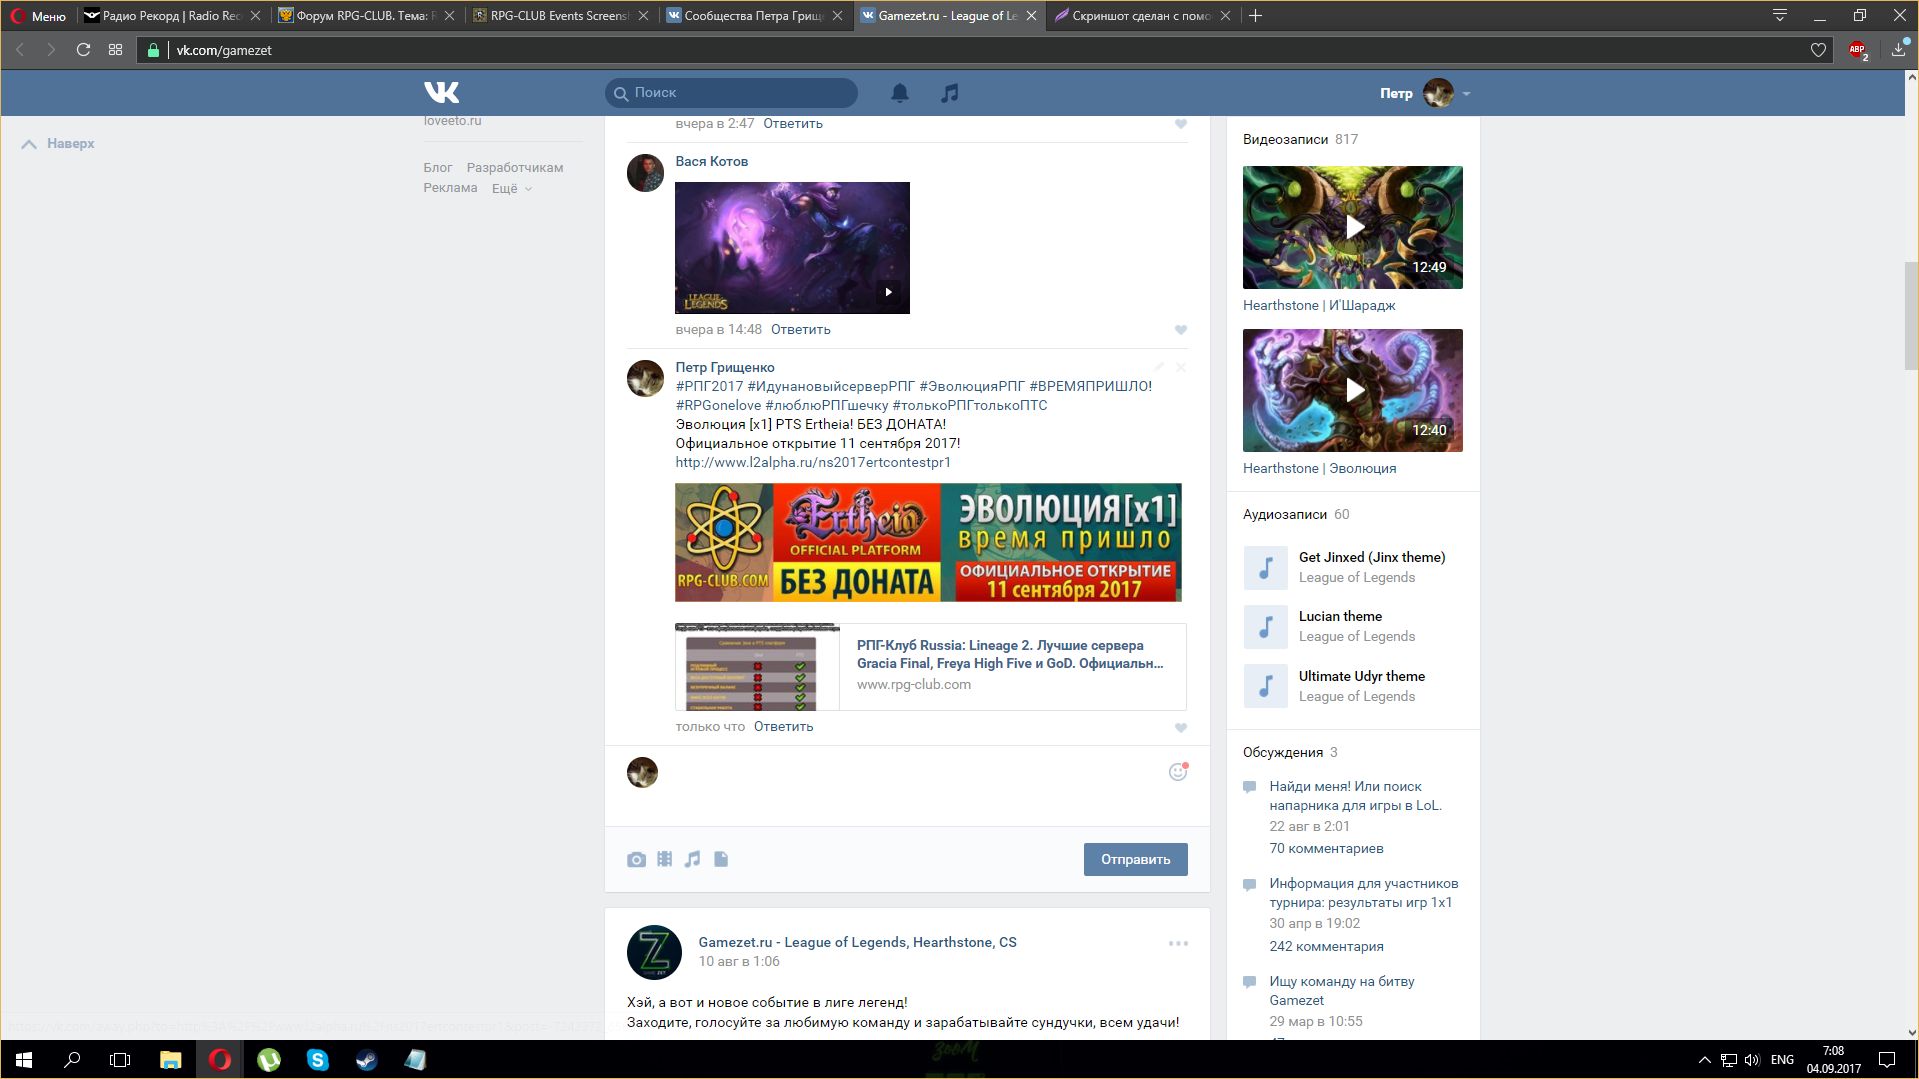Switch to Форум RPG-CLUB tab
This screenshot has width=1919, height=1079.
tap(365, 16)
